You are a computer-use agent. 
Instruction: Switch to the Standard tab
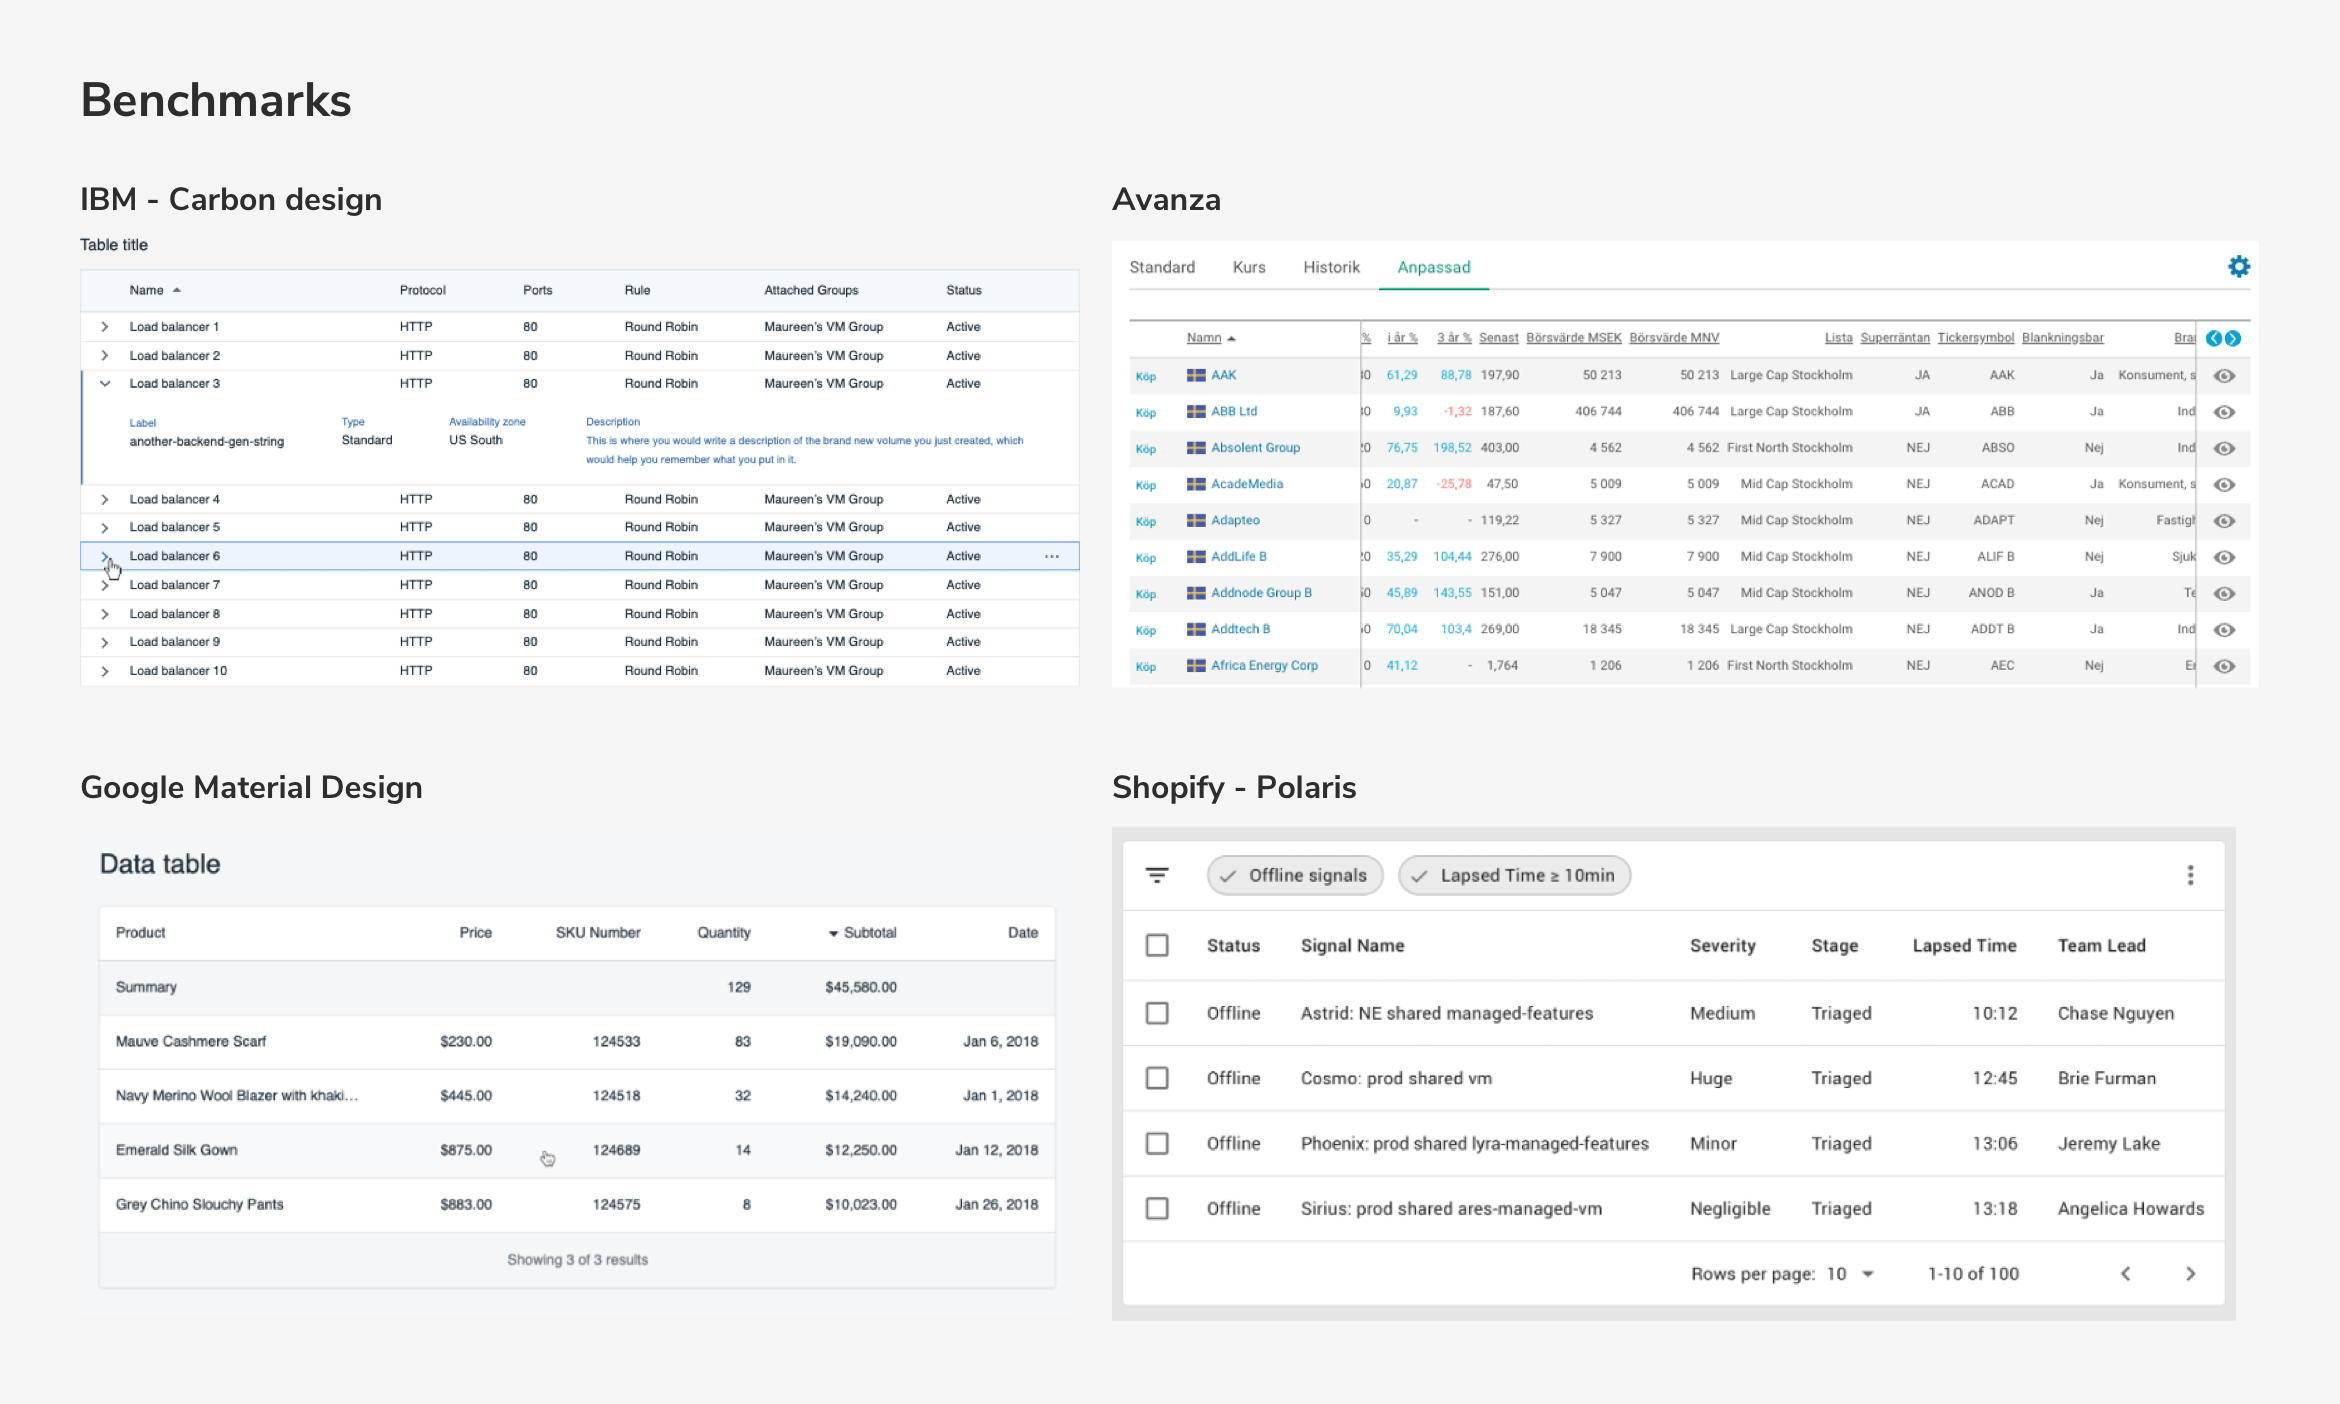tap(1162, 267)
